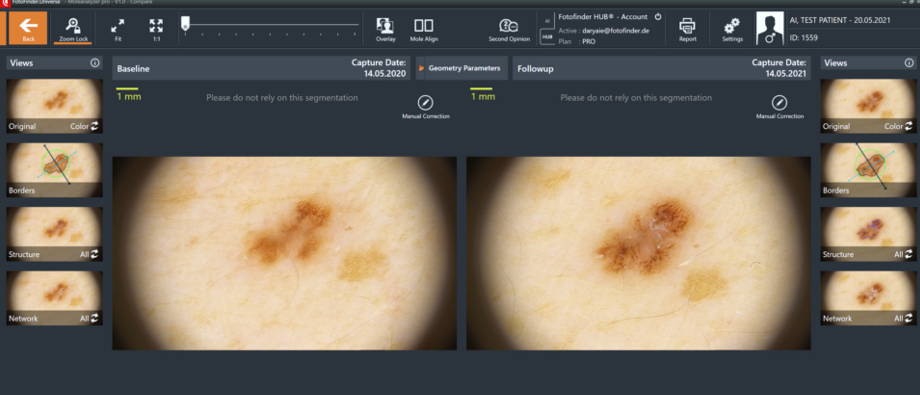Screen dimensions: 920x395
Task: Click the Followup capture date 14.05.2021
Action: [x=785, y=75]
